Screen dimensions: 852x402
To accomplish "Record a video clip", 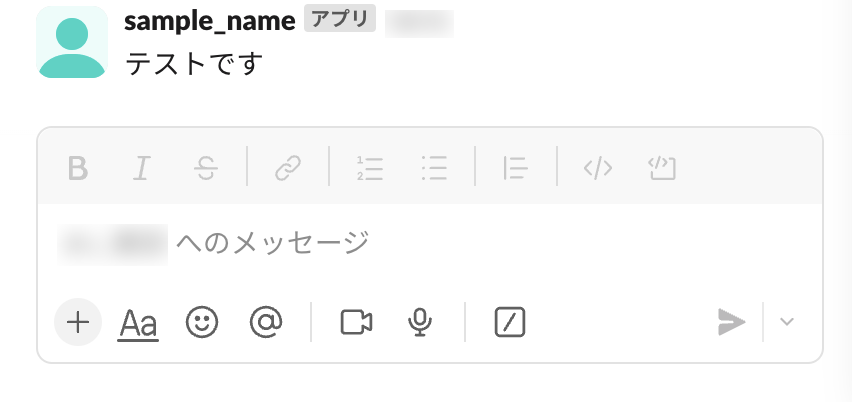I will click(356, 322).
